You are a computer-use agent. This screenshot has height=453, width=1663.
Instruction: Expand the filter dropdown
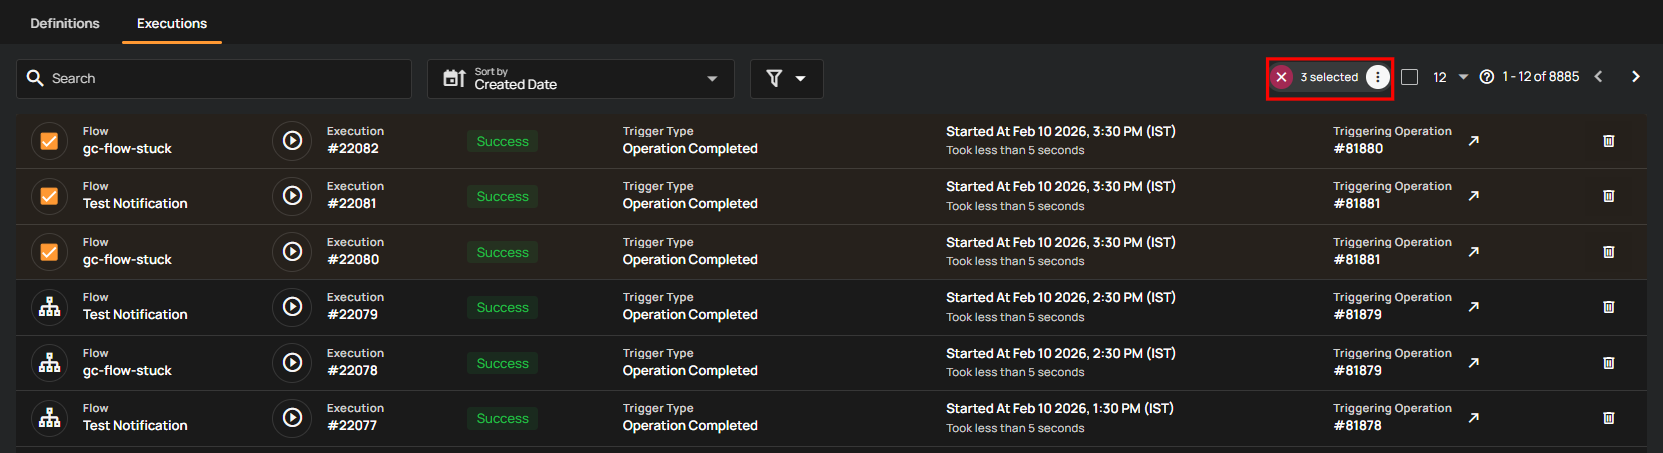[x=786, y=79]
